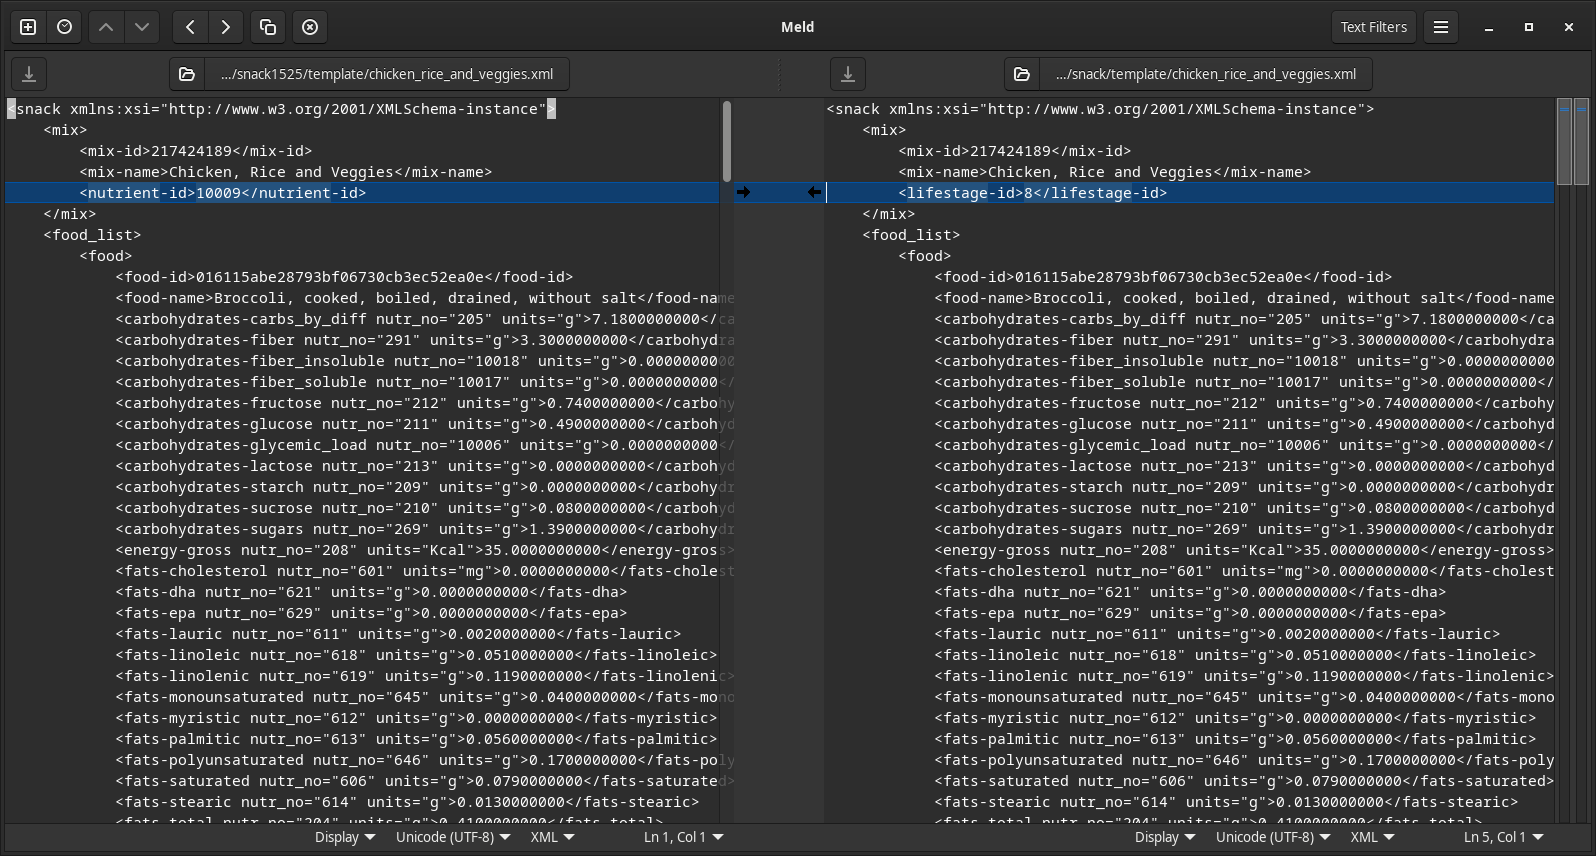Image resolution: width=1596 pixels, height=856 pixels.
Task: Open left pane Unicode (UTF-8) encoding dropdown
Action: point(453,837)
